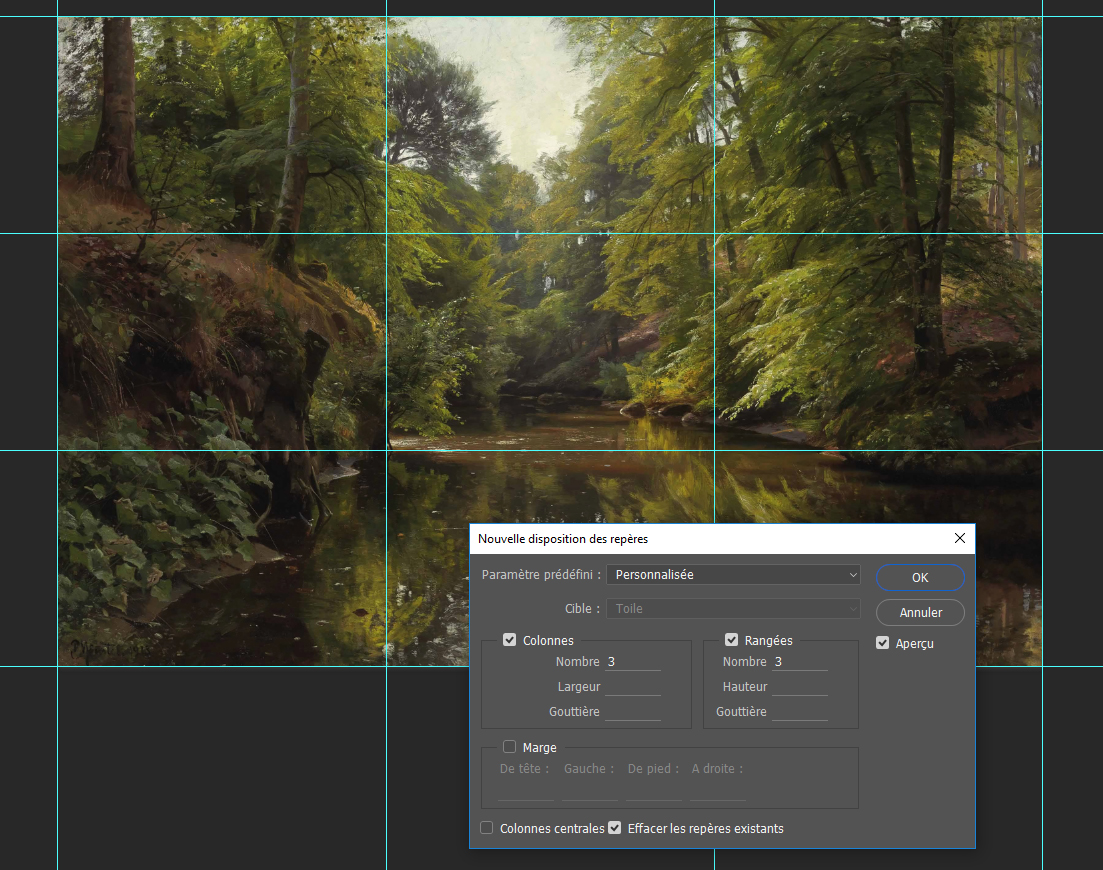Click the A droite margin field

718,790
